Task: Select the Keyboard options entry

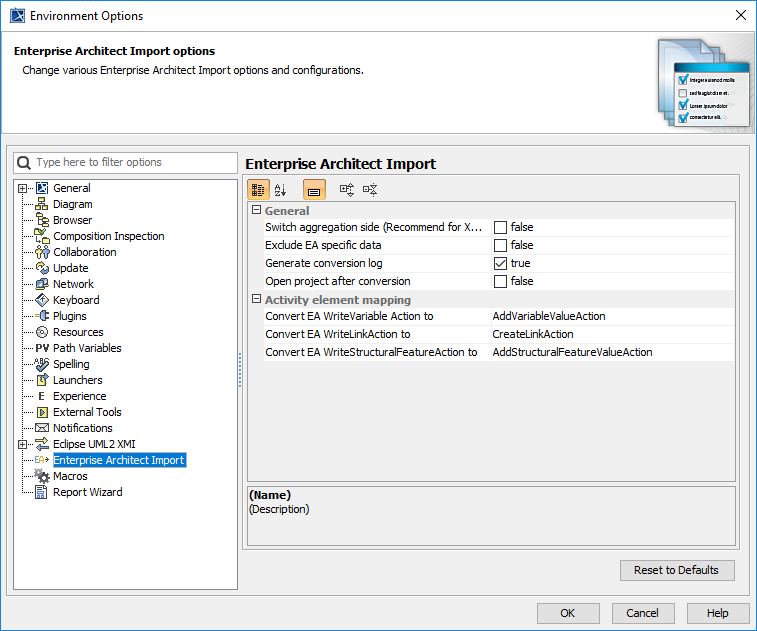Action: [76, 299]
